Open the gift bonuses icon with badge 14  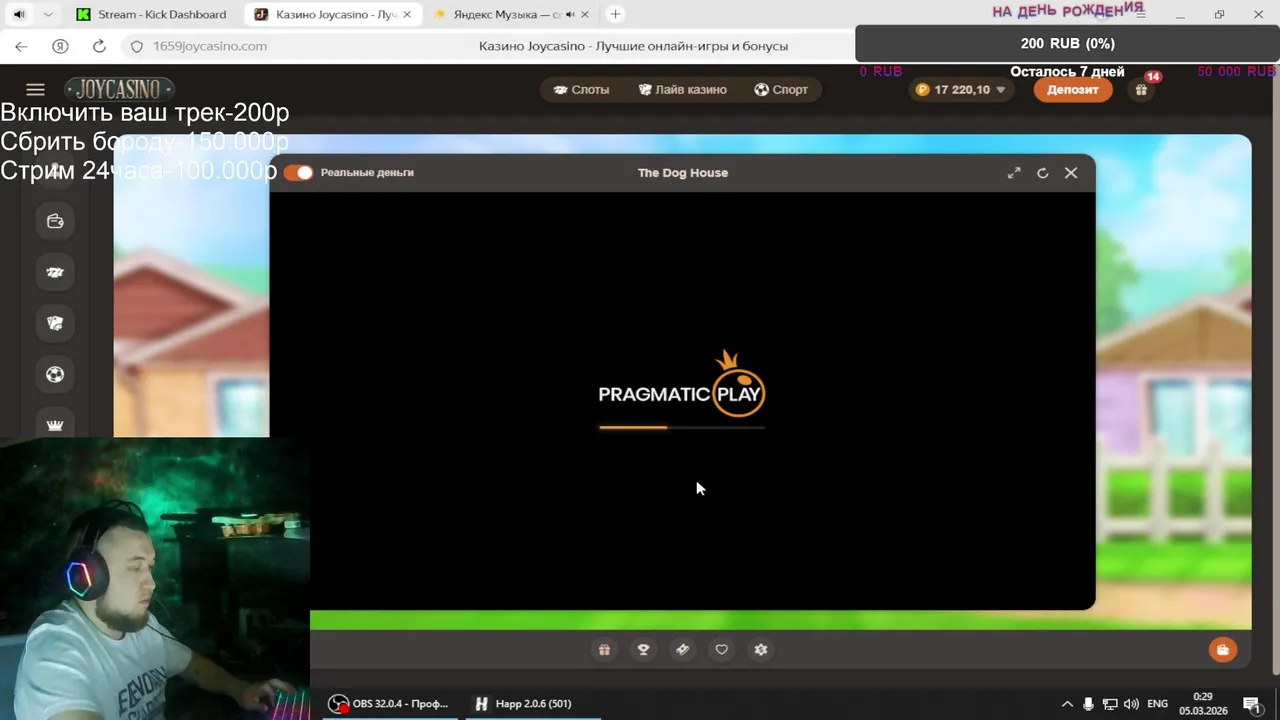click(1141, 89)
